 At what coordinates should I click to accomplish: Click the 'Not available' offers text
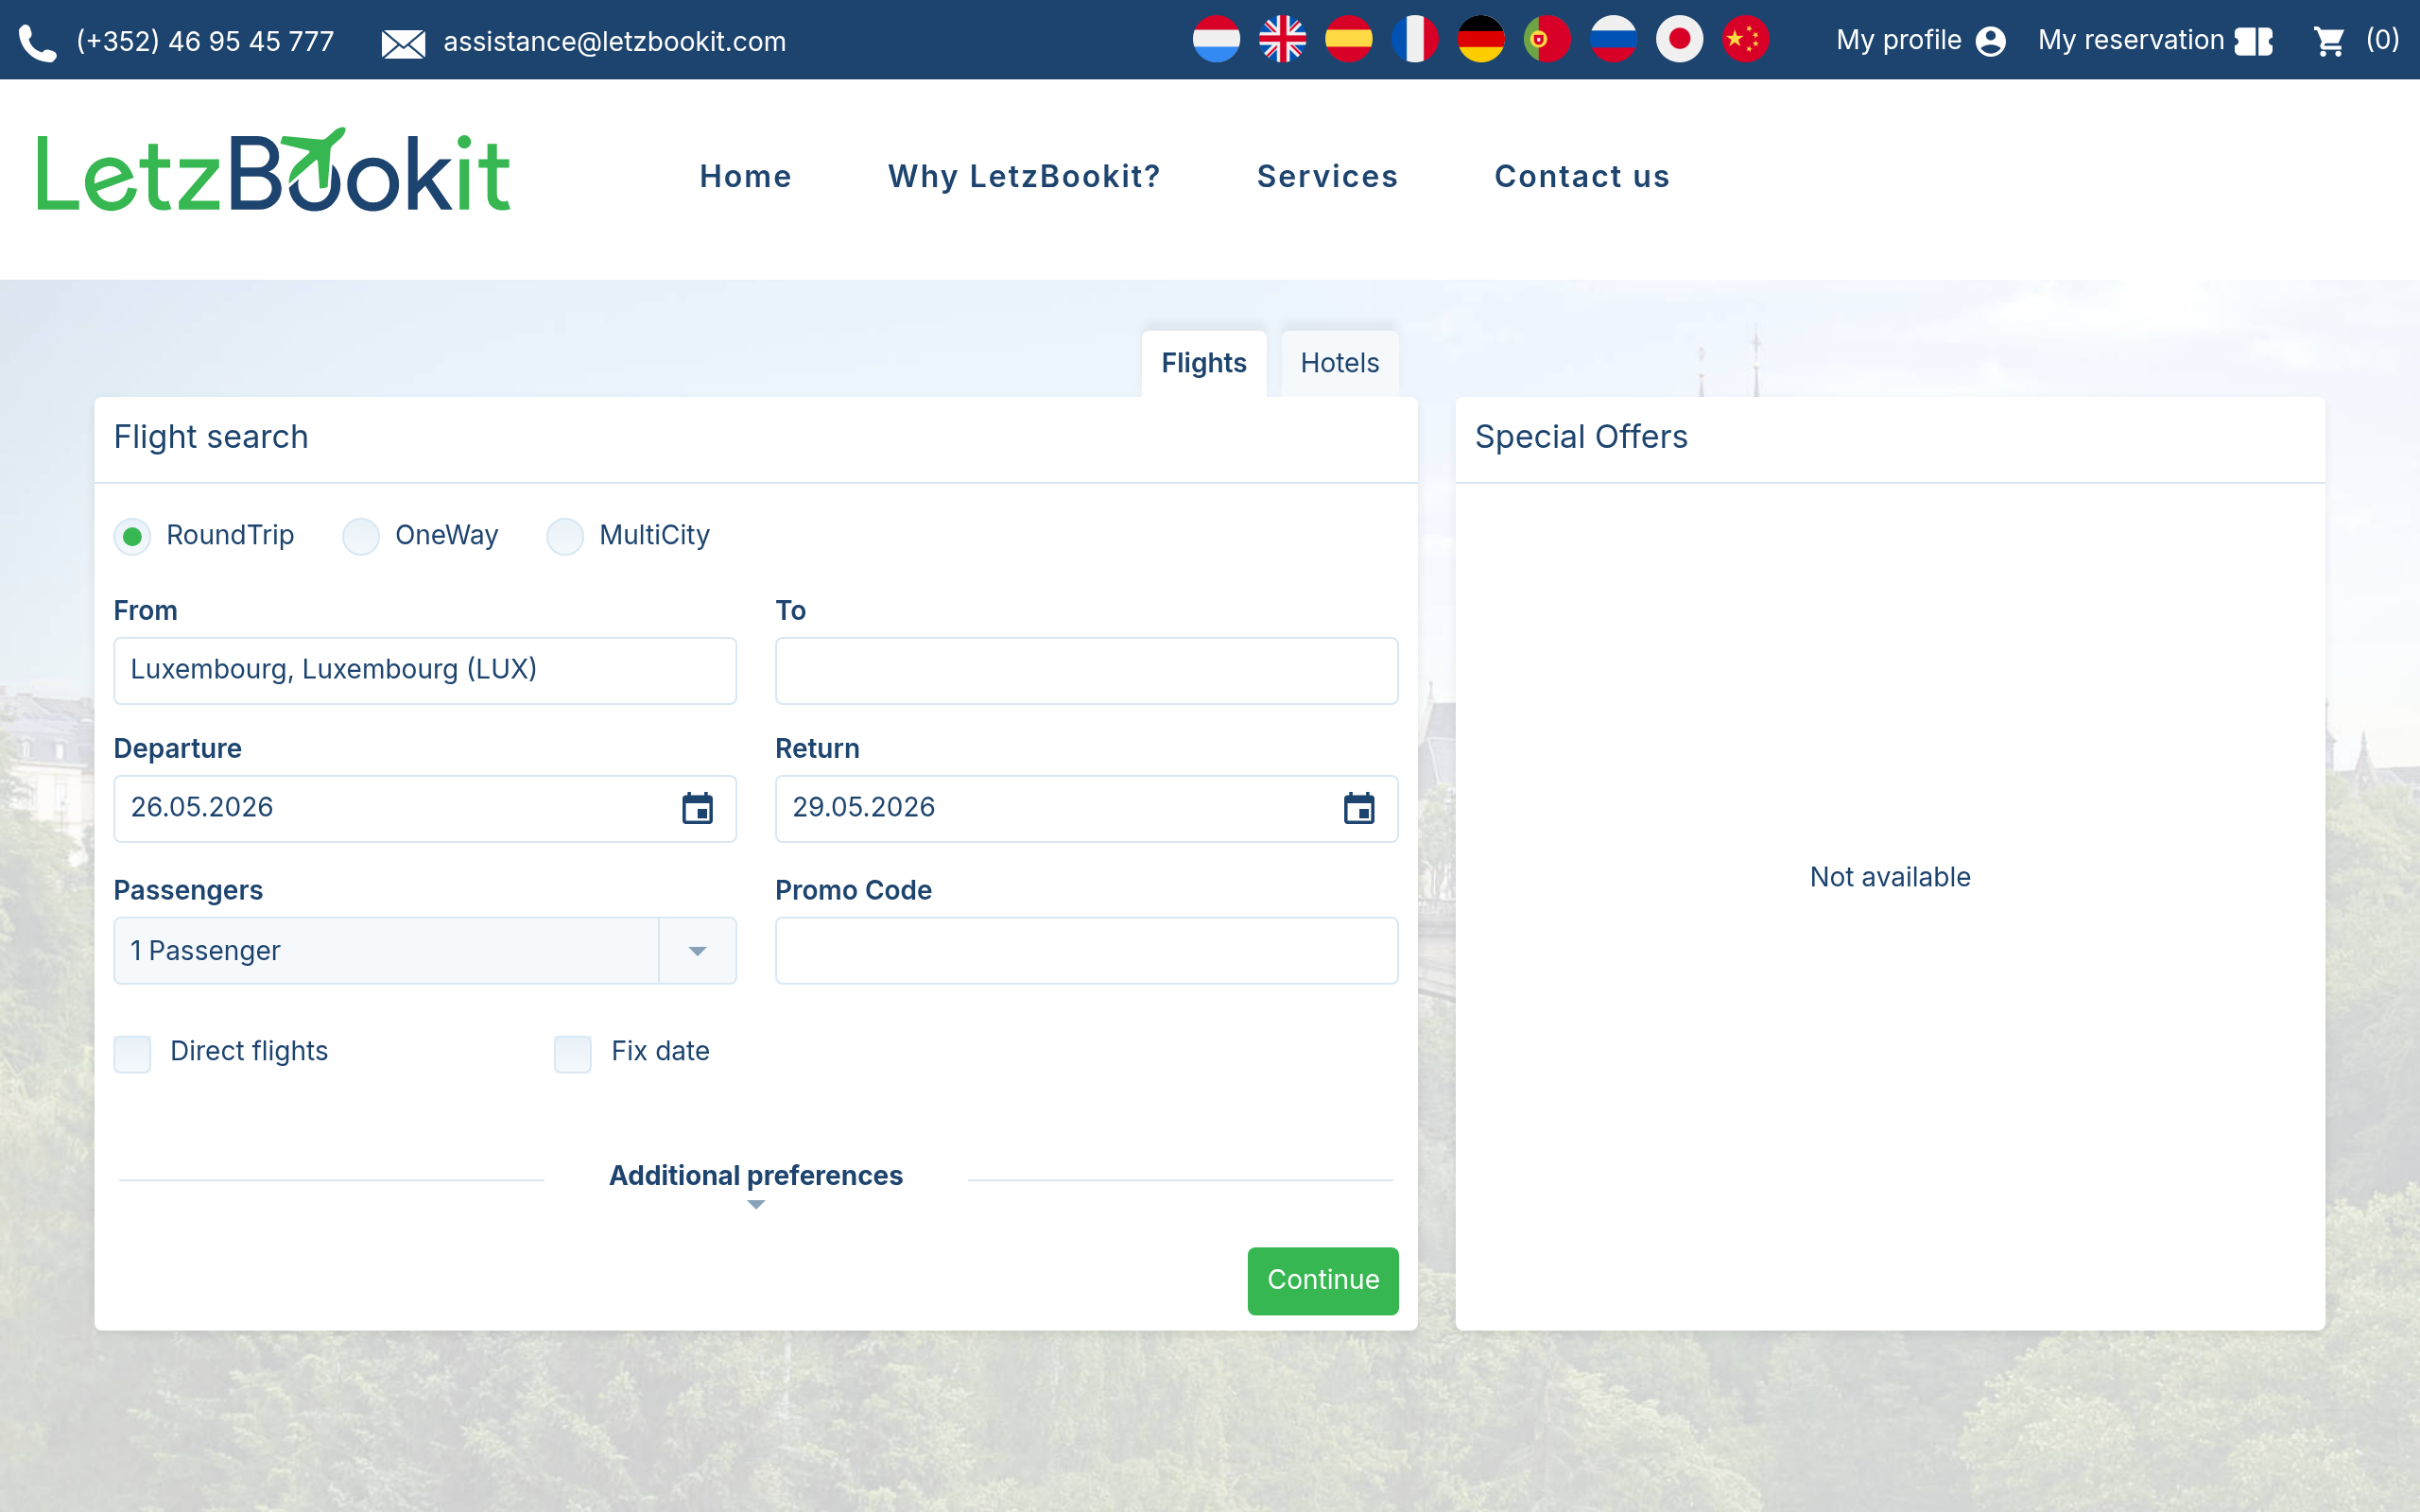point(1890,877)
